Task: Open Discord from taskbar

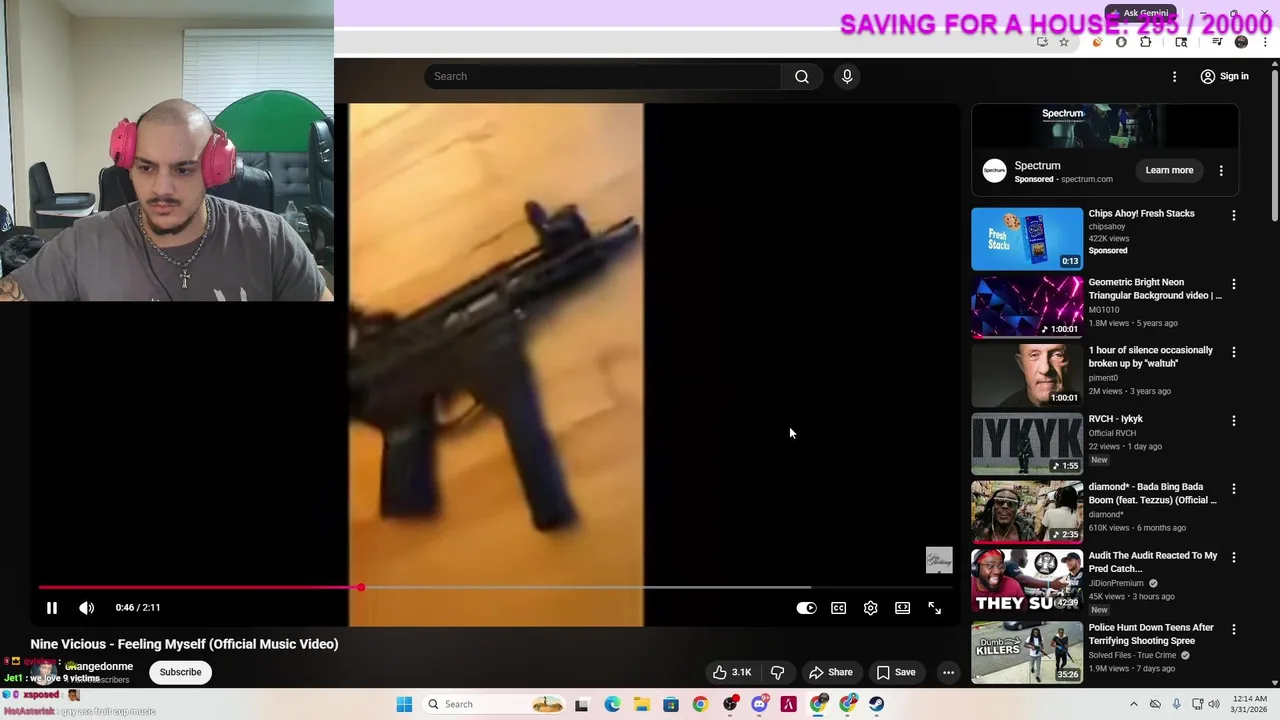Action: click(759, 704)
